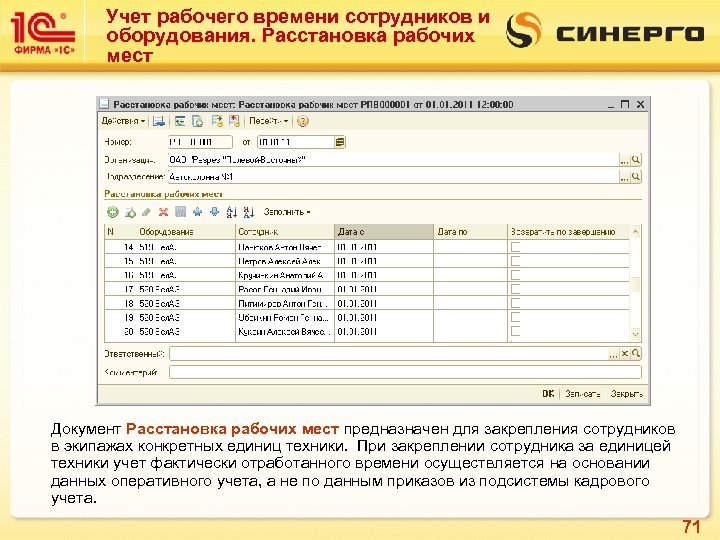
Task: Click the Ответственный input field
Action: (x=388, y=354)
